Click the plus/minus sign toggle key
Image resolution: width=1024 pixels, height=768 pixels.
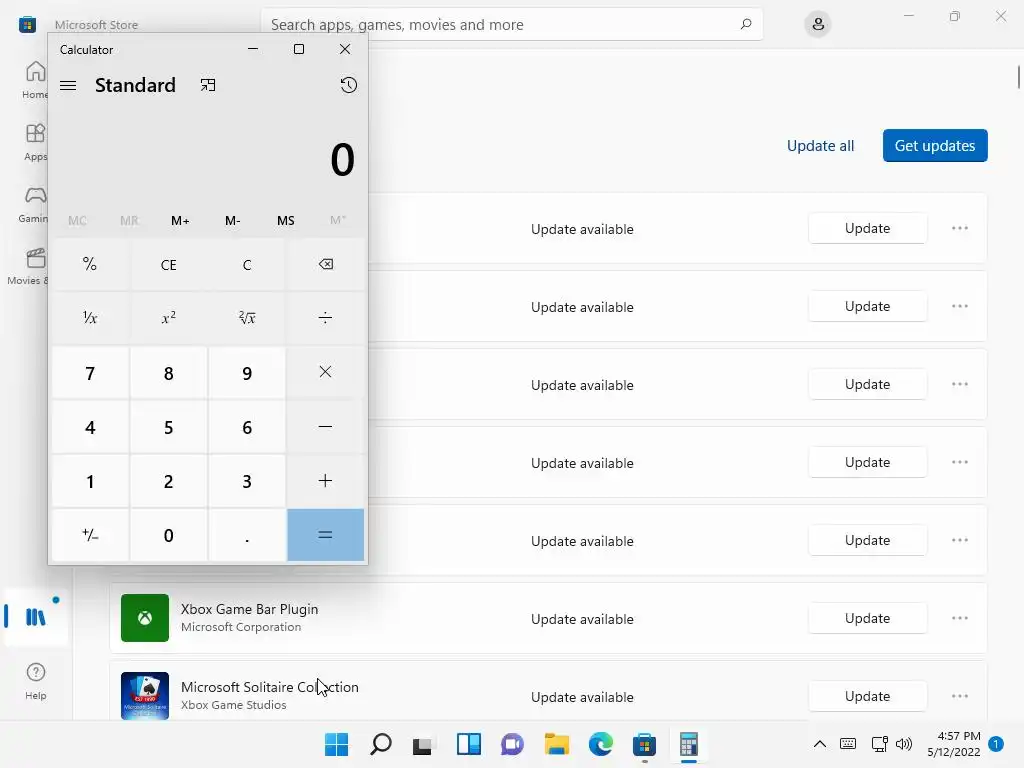(x=90, y=535)
